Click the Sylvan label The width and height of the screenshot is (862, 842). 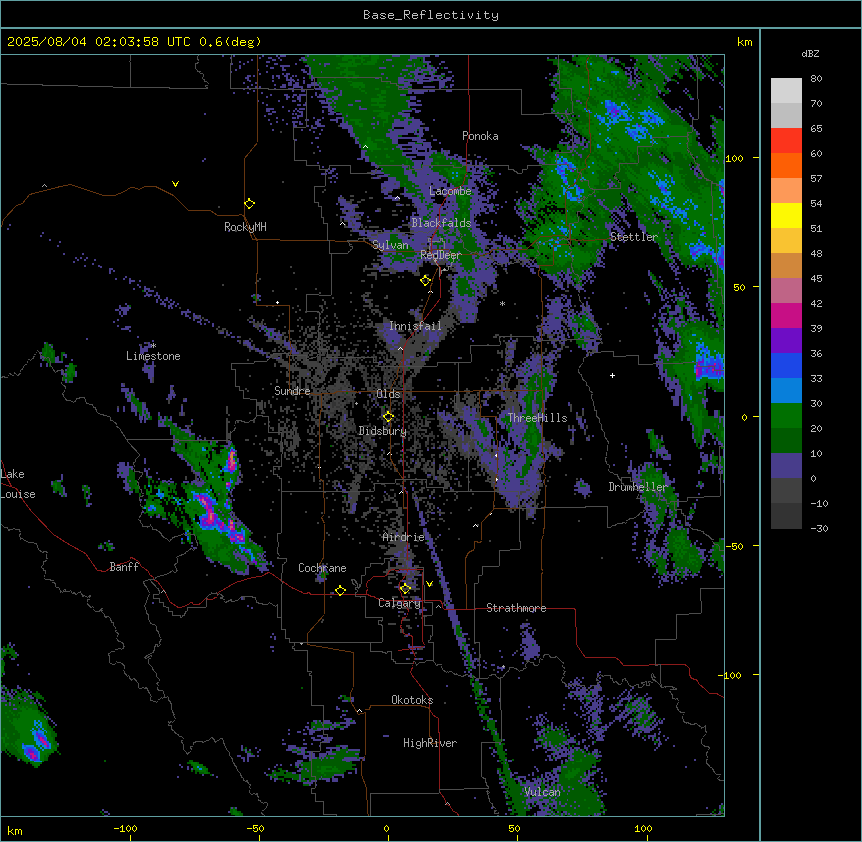click(390, 245)
